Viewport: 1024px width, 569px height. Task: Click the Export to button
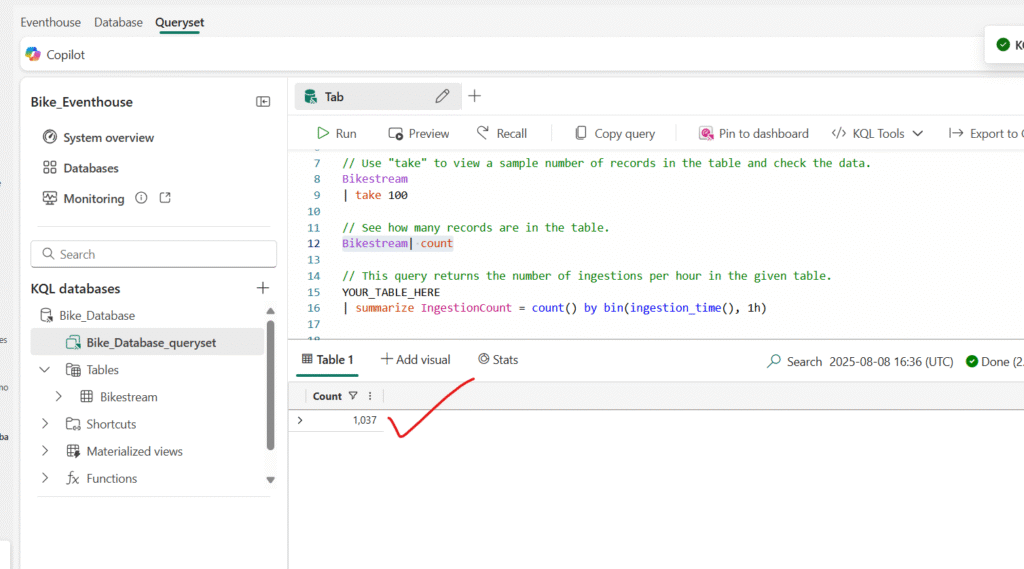(985, 133)
